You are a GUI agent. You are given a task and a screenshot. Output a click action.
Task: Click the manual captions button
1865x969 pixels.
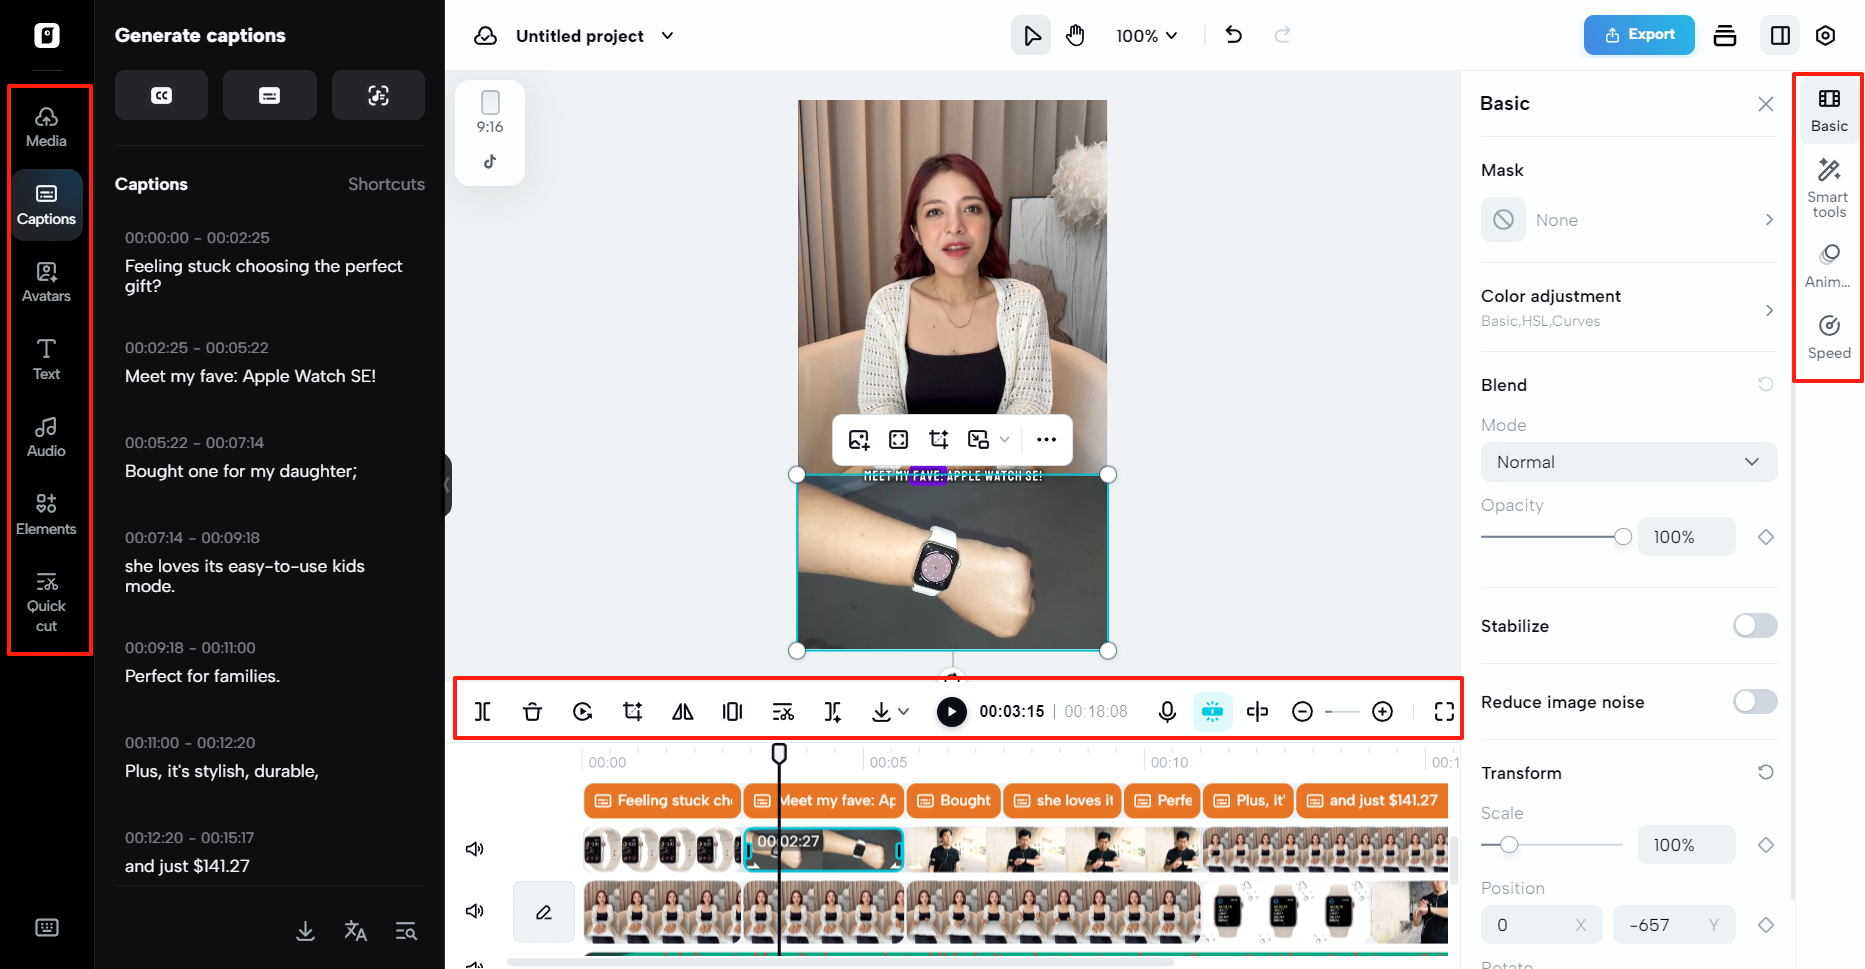point(269,95)
